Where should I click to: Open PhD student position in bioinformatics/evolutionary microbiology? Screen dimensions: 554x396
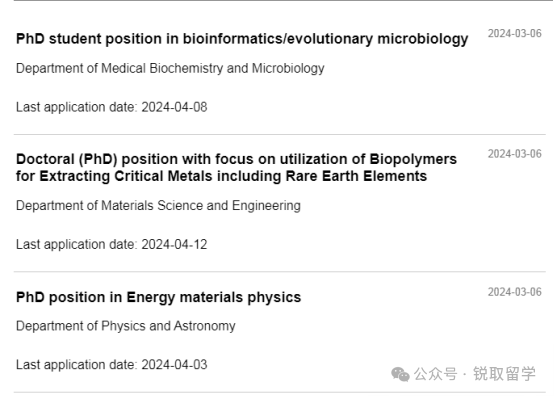click(242, 39)
